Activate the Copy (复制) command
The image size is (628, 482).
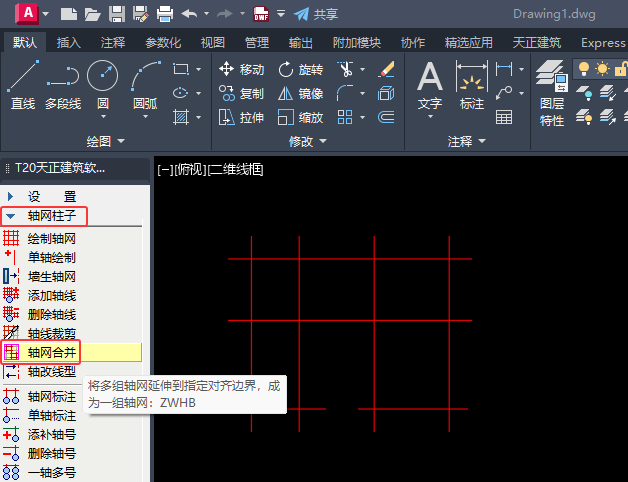242,93
